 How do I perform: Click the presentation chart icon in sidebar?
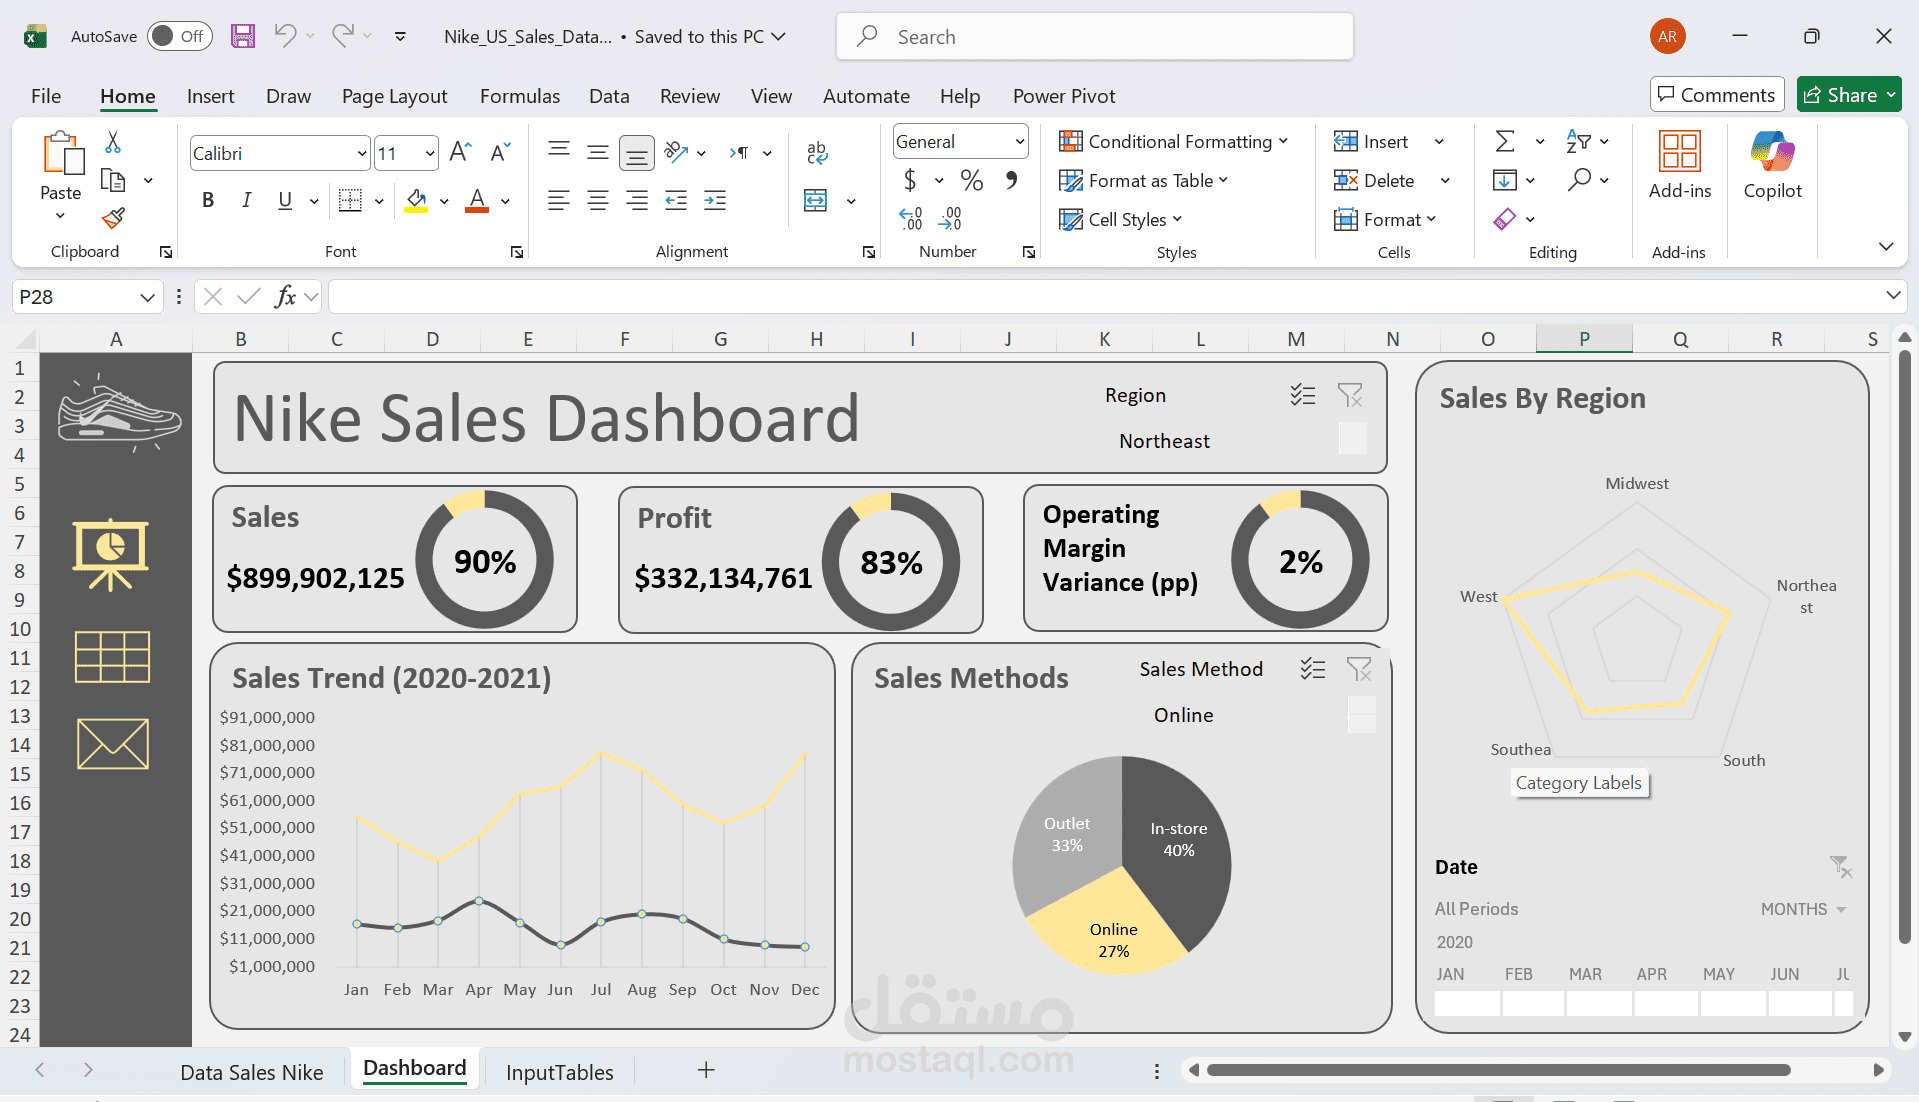point(111,554)
